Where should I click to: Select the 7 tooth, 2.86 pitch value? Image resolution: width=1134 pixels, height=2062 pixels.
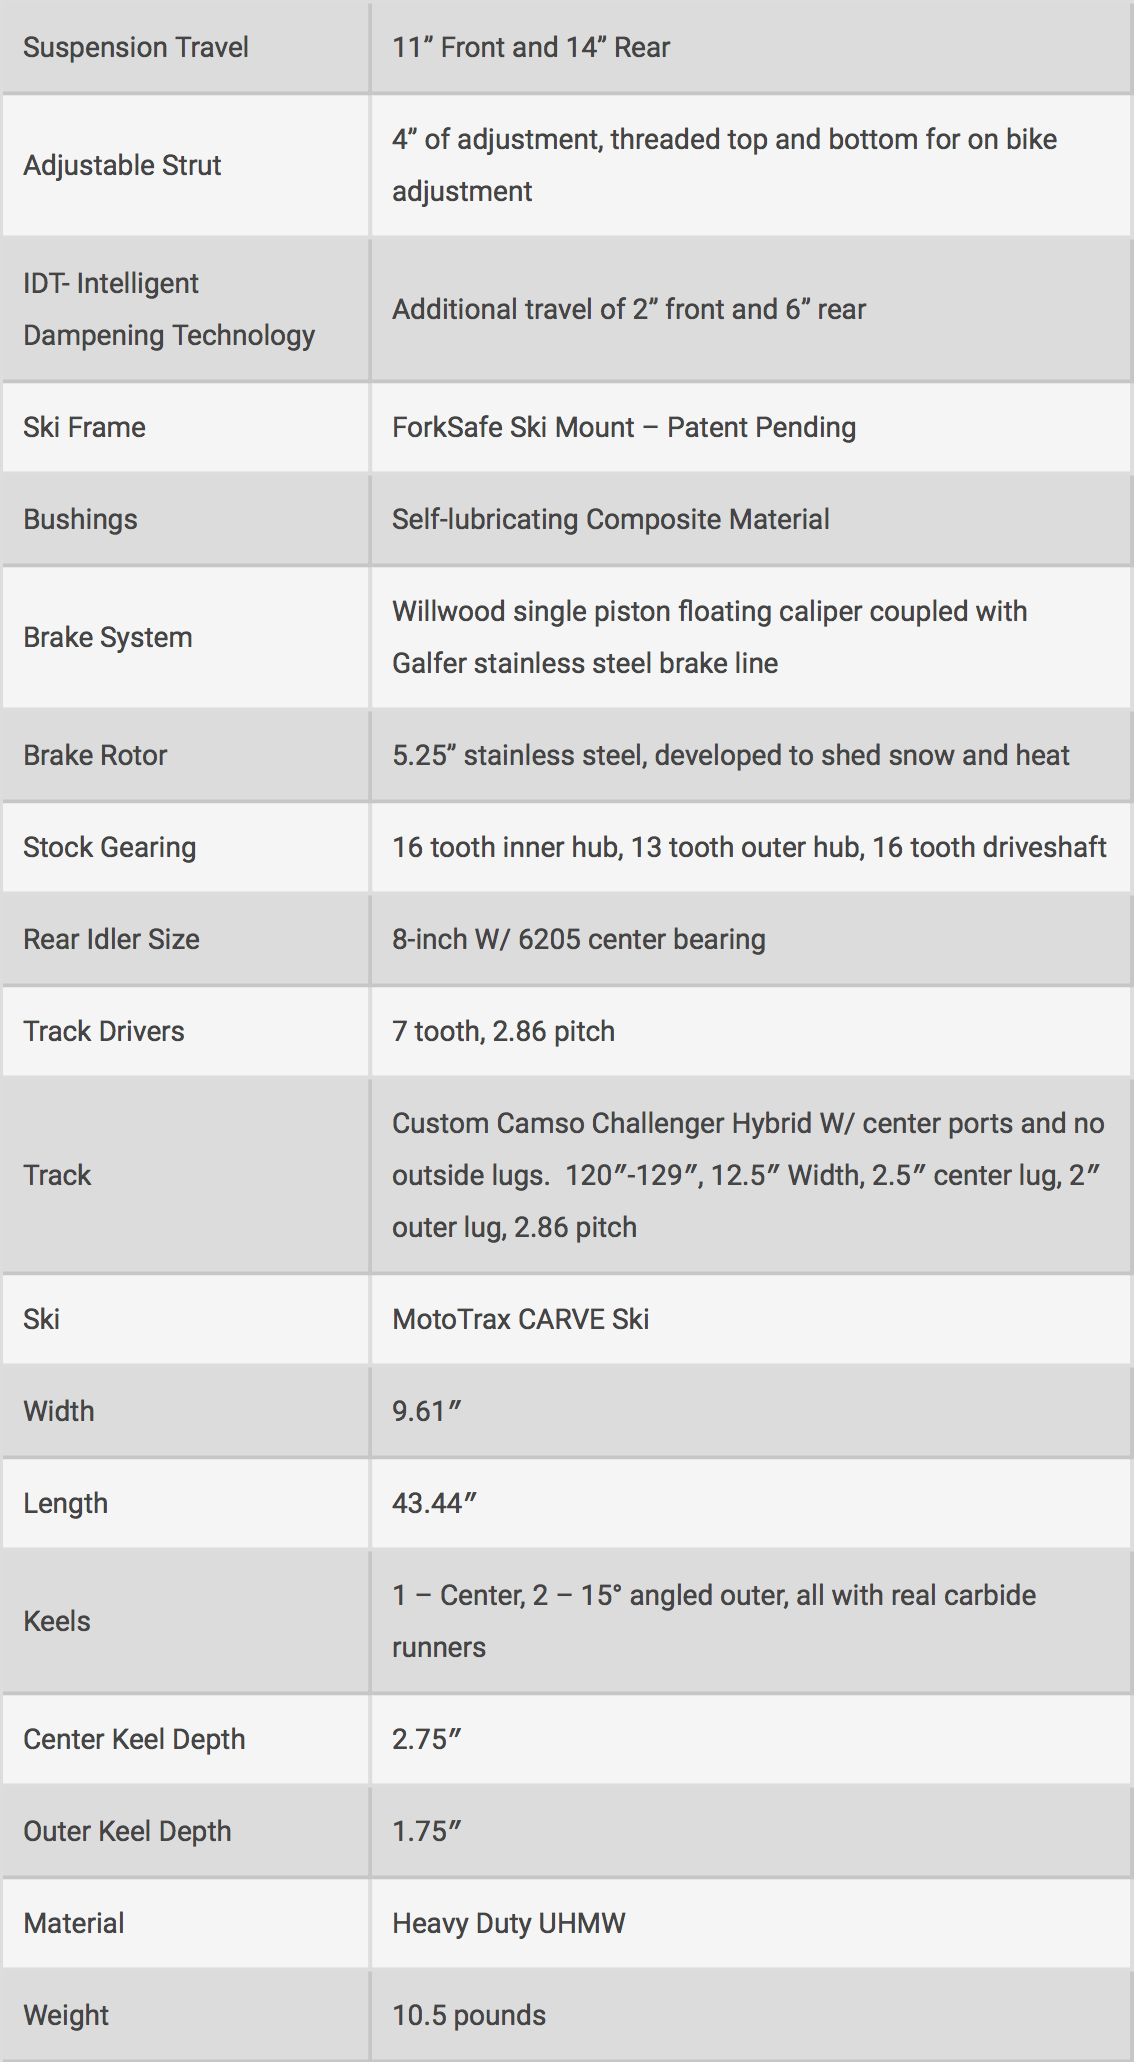click(x=503, y=1031)
